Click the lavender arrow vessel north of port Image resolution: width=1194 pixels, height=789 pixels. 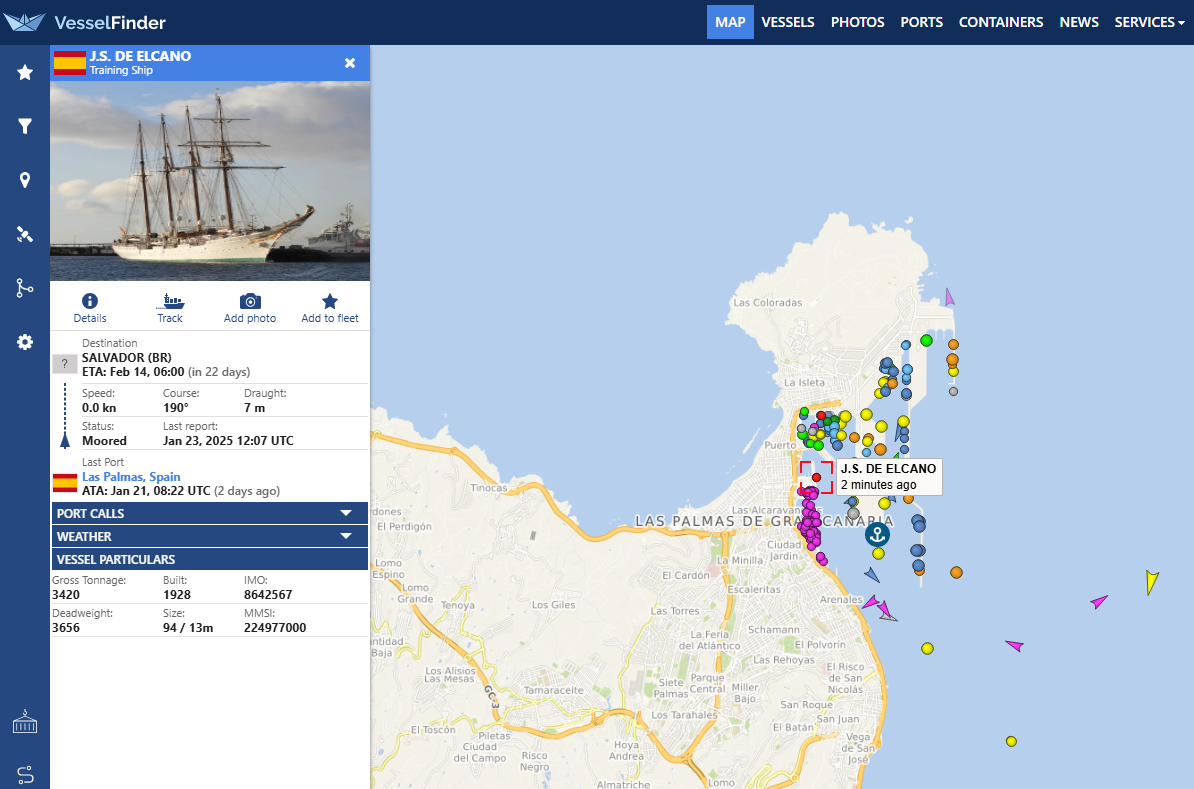pyautogui.click(x=949, y=297)
